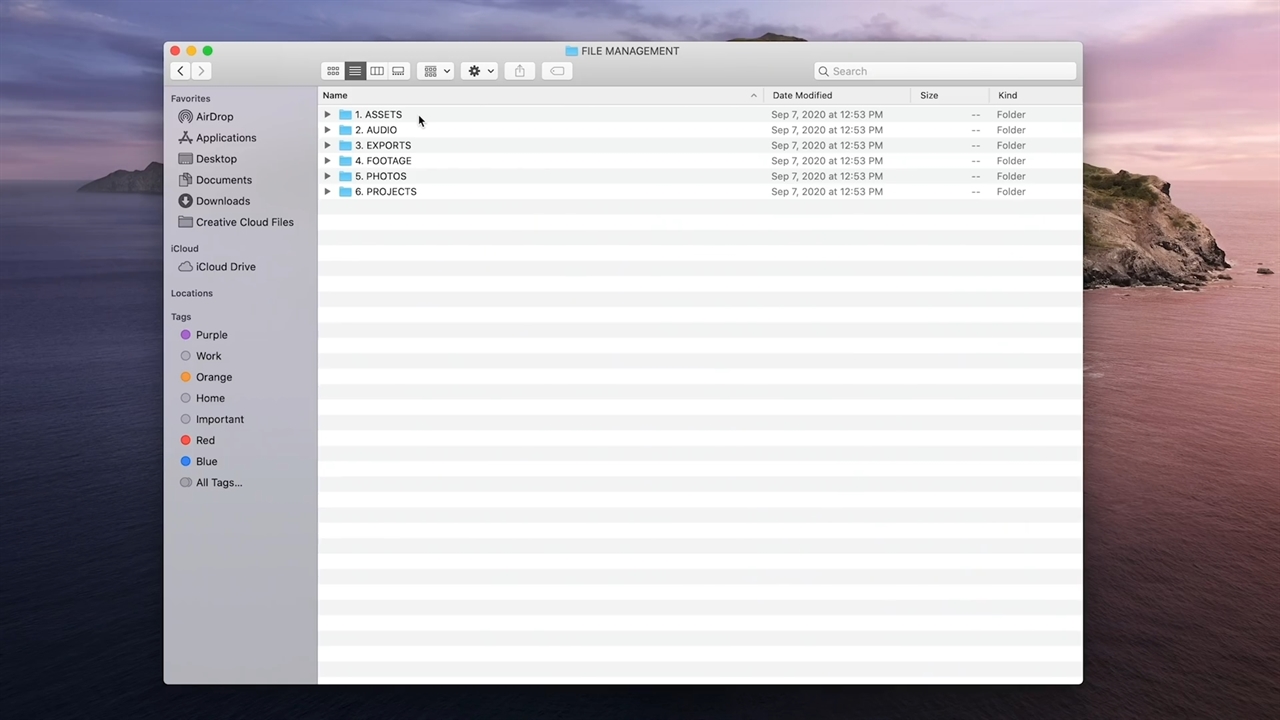This screenshot has width=1280, height=720.
Task: Switch to gallery view in toolbar
Action: (398, 71)
